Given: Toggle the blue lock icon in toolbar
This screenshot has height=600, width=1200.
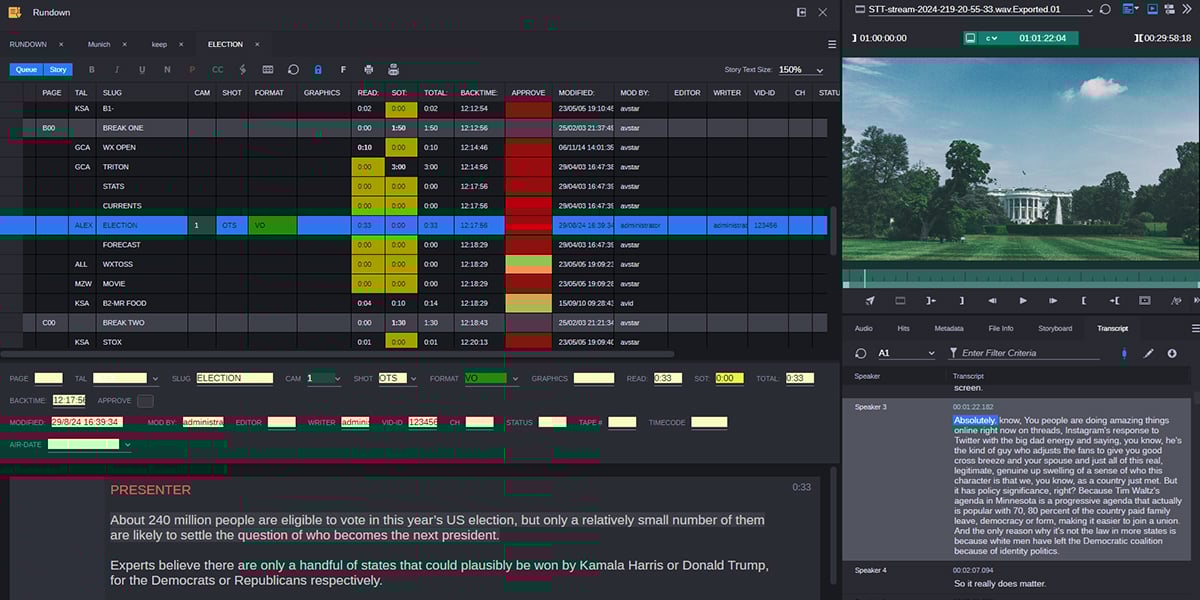Looking at the screenshot, I should (318, 70).
